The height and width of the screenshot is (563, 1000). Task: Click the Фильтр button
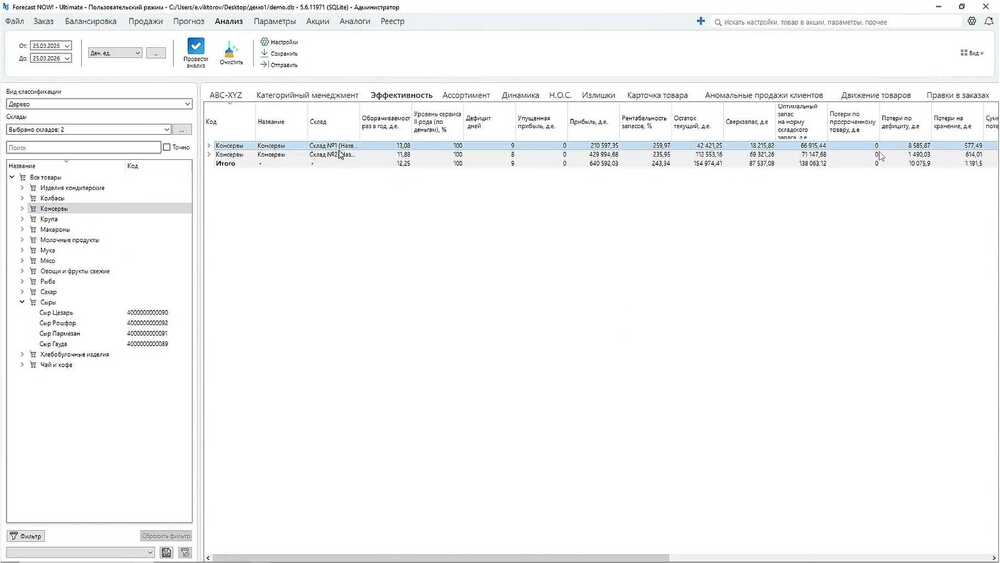pos(26,536)
